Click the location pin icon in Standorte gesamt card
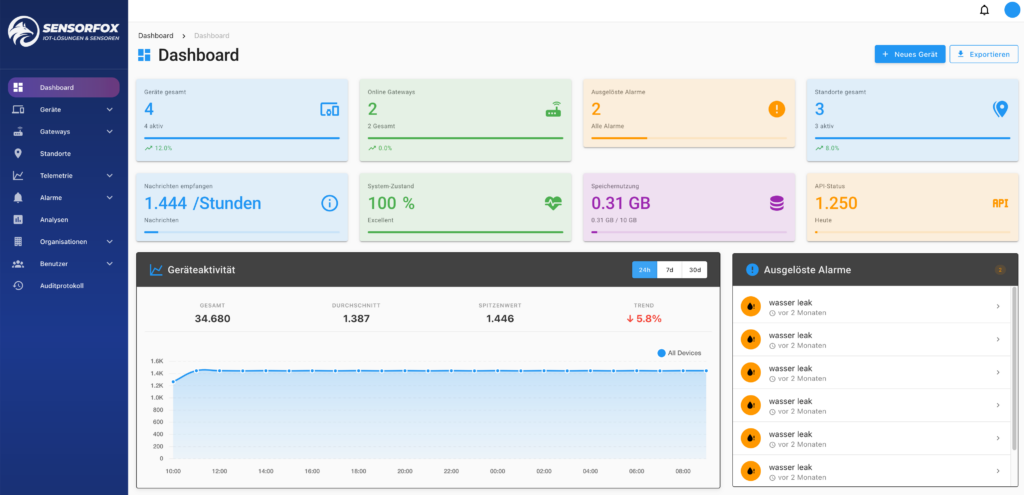This screenshot has width=1024, height=495. (1000, 109)
